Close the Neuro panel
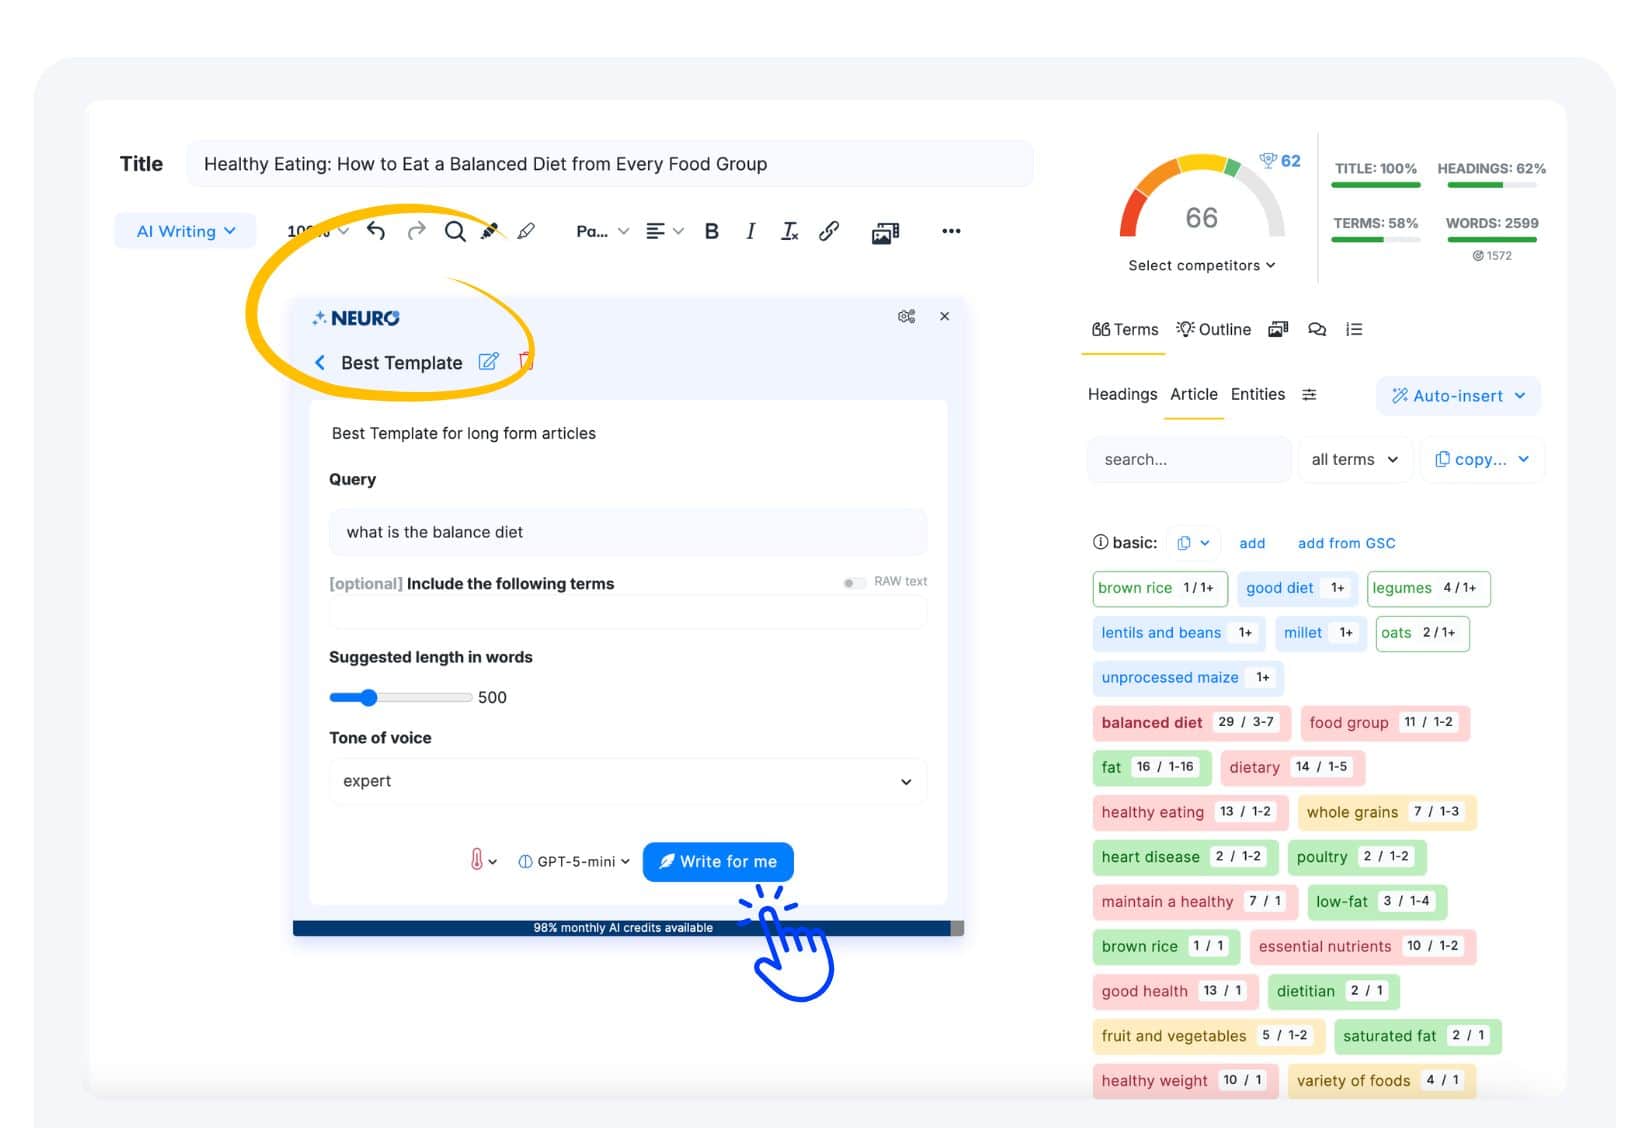This screenshot has height=1128, width=1650. (x=944, y=316)
